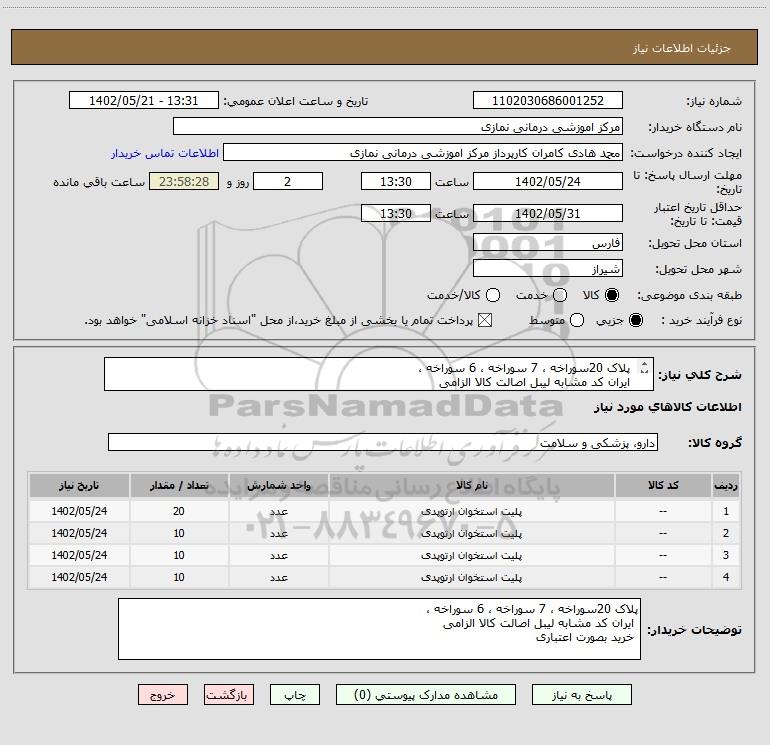Image resolution: width=770 pixels, height=745 pixels.
Task: Click the buyer organization name field
Action: coord(398,126)
